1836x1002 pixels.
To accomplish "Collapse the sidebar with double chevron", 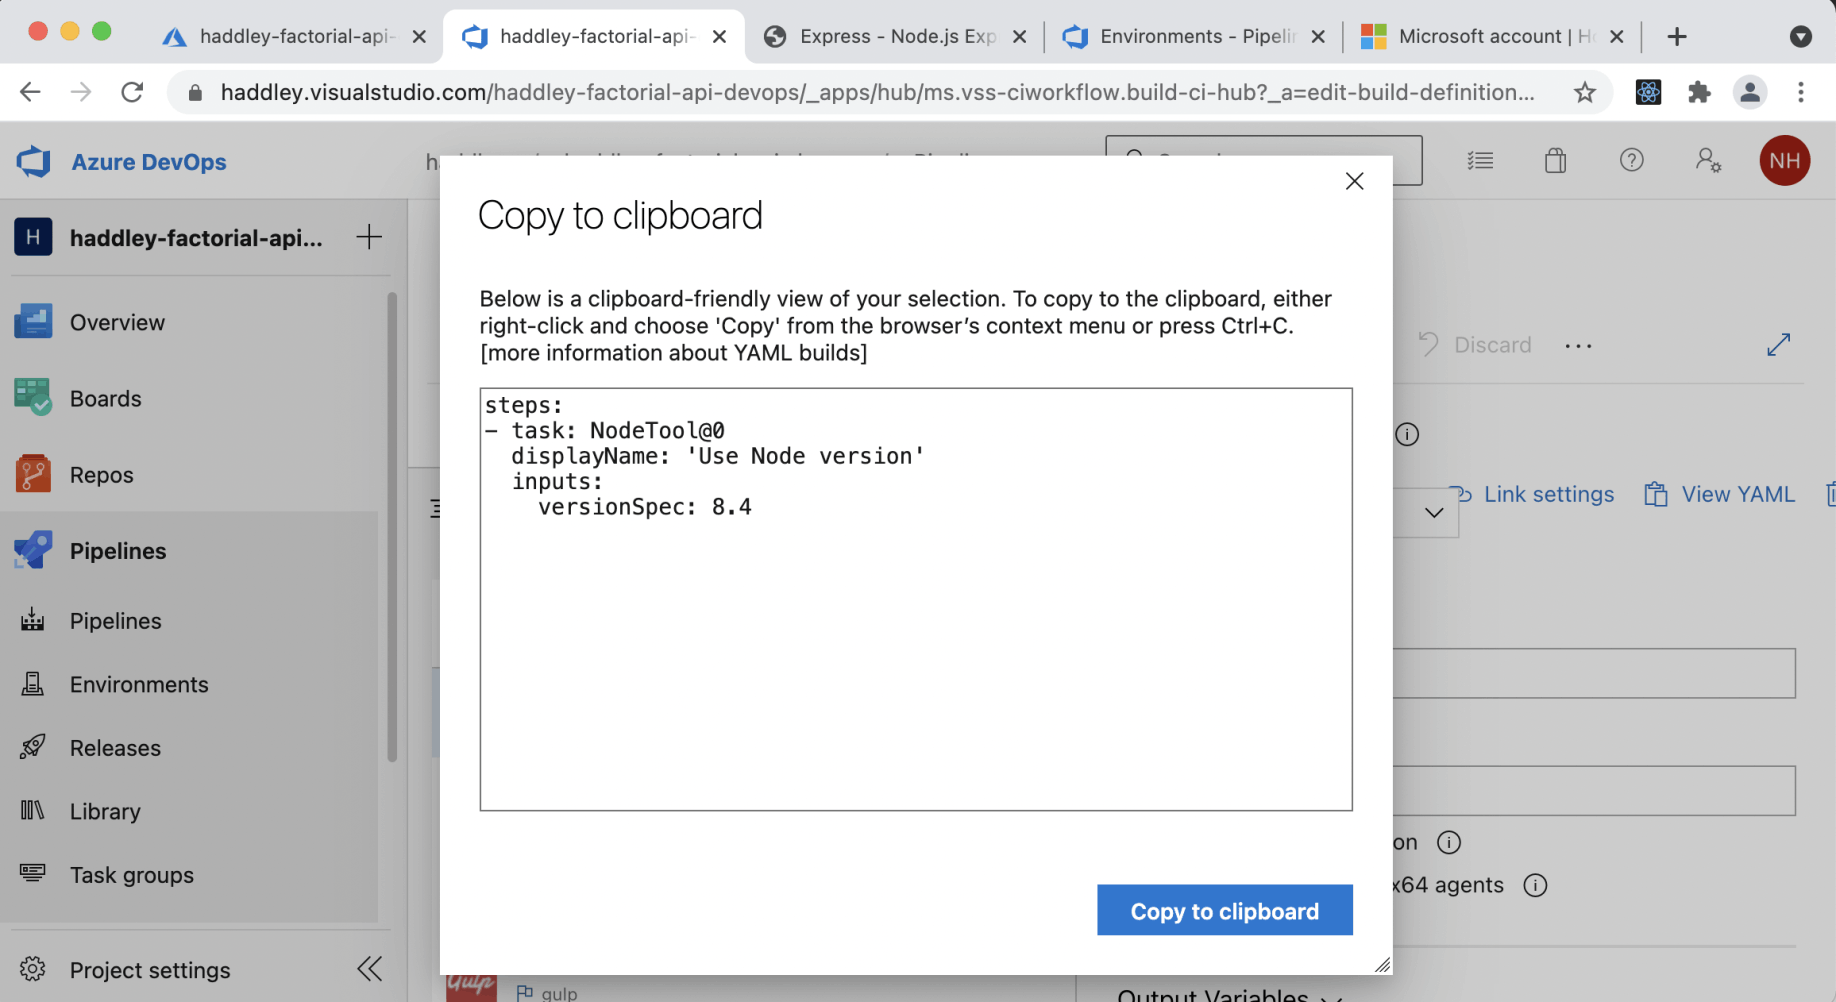I will pos(369,969).
